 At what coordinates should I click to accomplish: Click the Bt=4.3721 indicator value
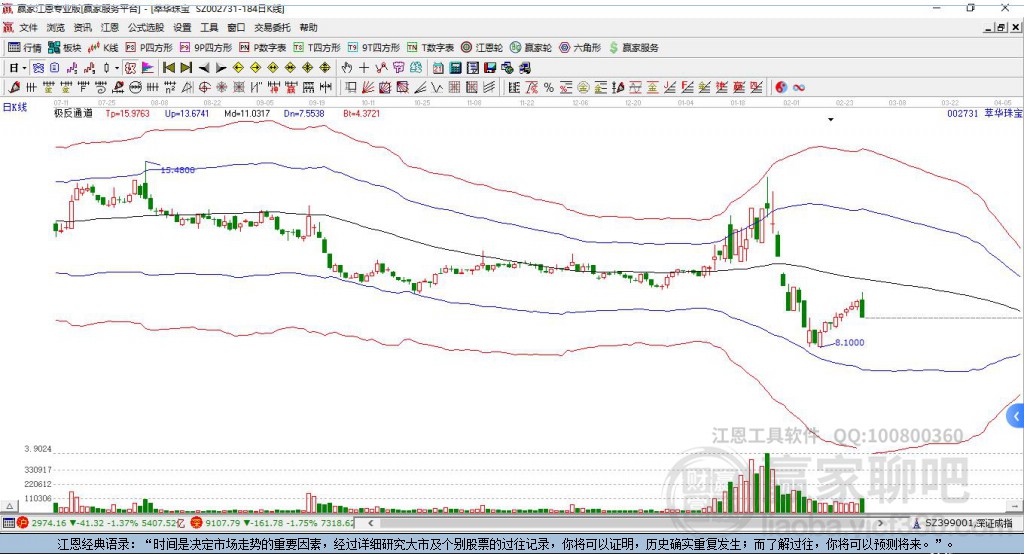(361, 114)
